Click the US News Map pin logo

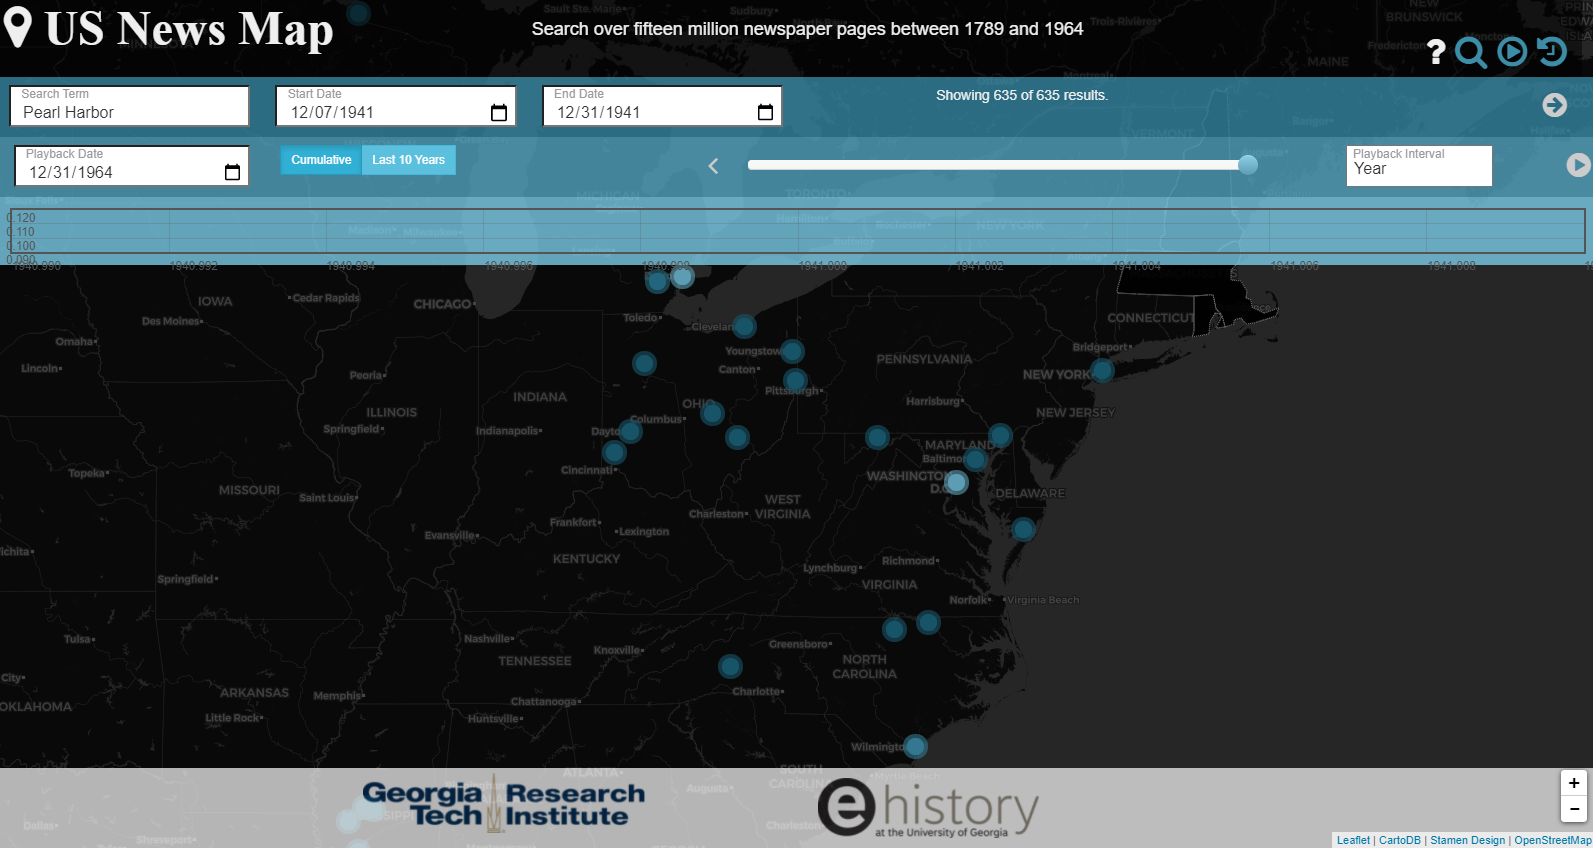pos(17,28)
